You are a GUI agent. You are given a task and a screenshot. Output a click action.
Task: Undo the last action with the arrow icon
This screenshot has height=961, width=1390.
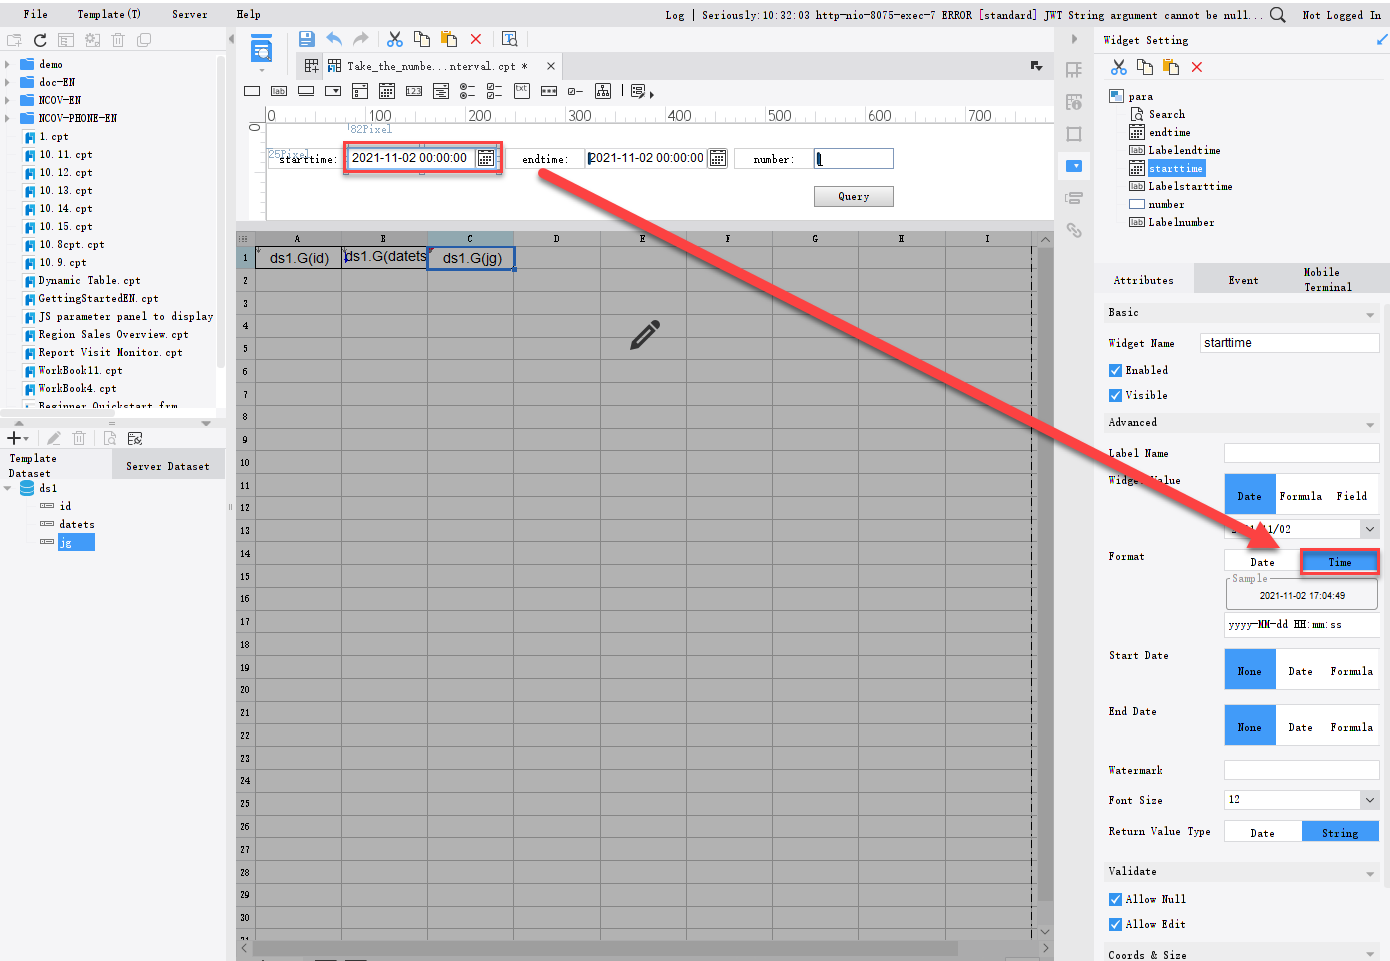coord(334,39)
